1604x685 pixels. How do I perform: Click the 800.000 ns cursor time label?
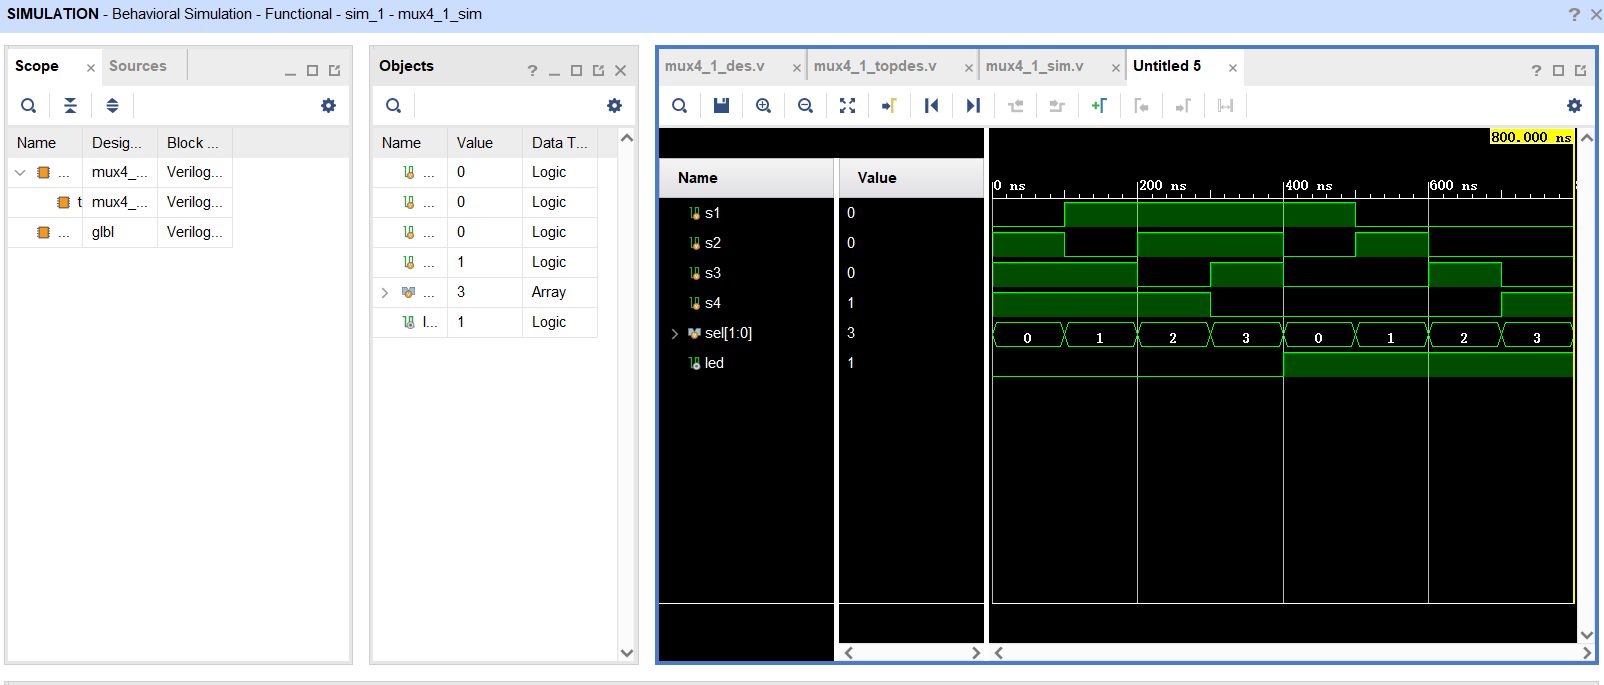pos(1531,137)
